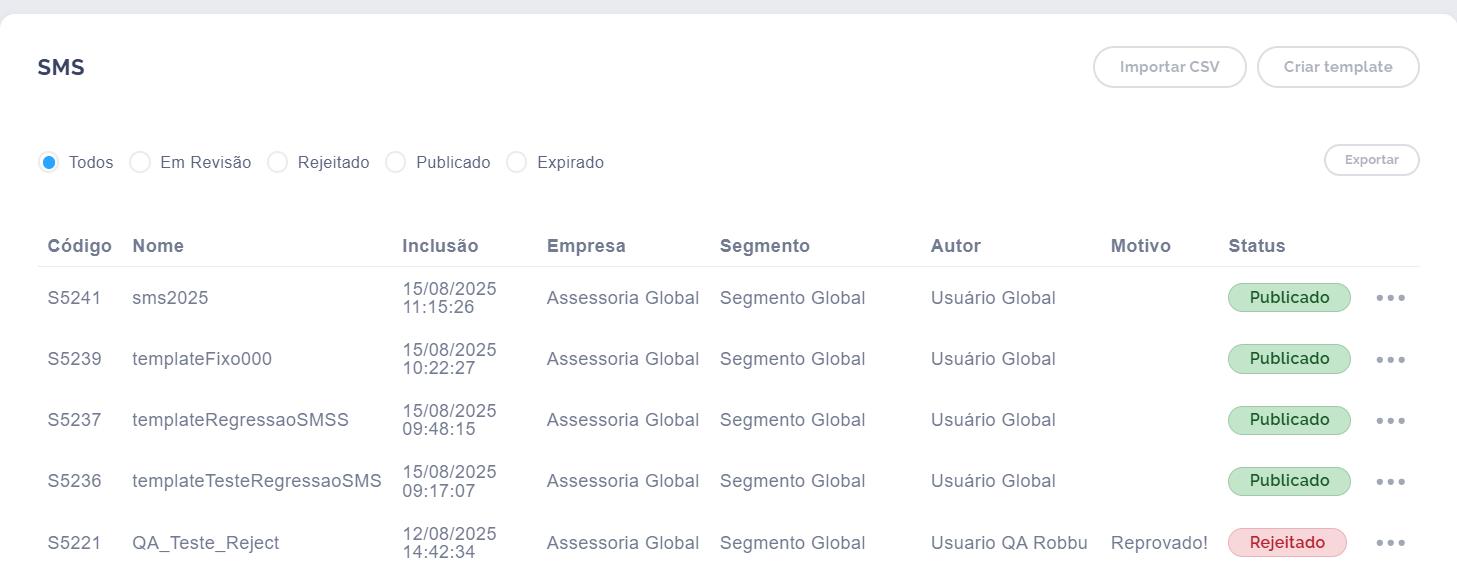Open the three-dot menu for QA_Teste_Reject
The height and width of the screenshot is (579, 1457).
point(1390,543)
